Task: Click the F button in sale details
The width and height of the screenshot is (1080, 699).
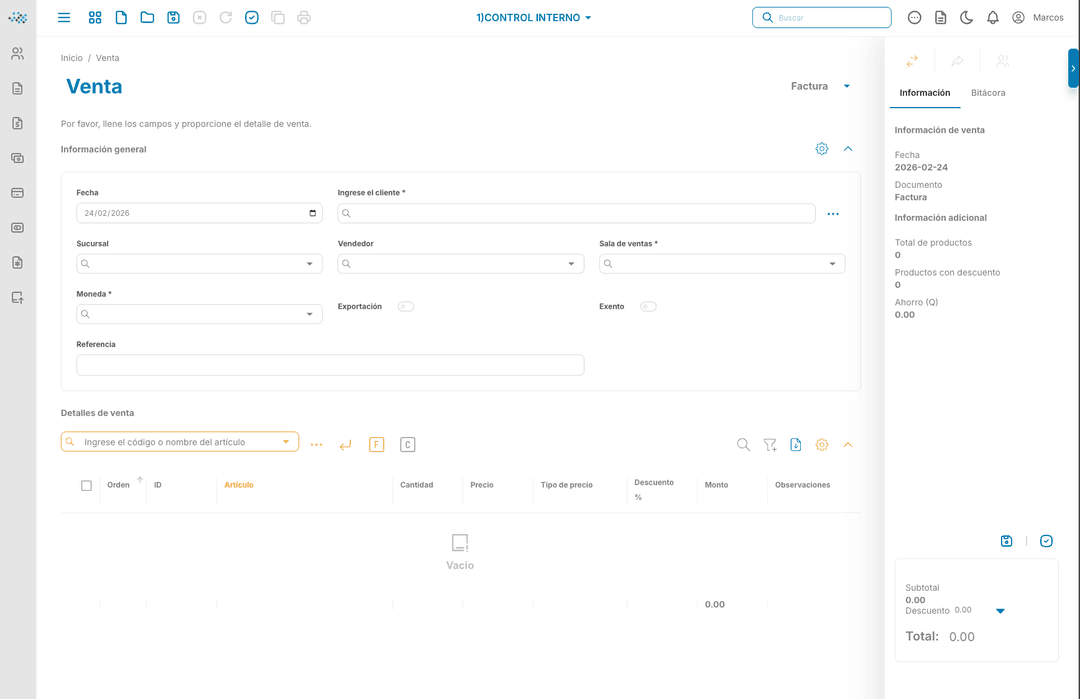Action: (376, 445)
